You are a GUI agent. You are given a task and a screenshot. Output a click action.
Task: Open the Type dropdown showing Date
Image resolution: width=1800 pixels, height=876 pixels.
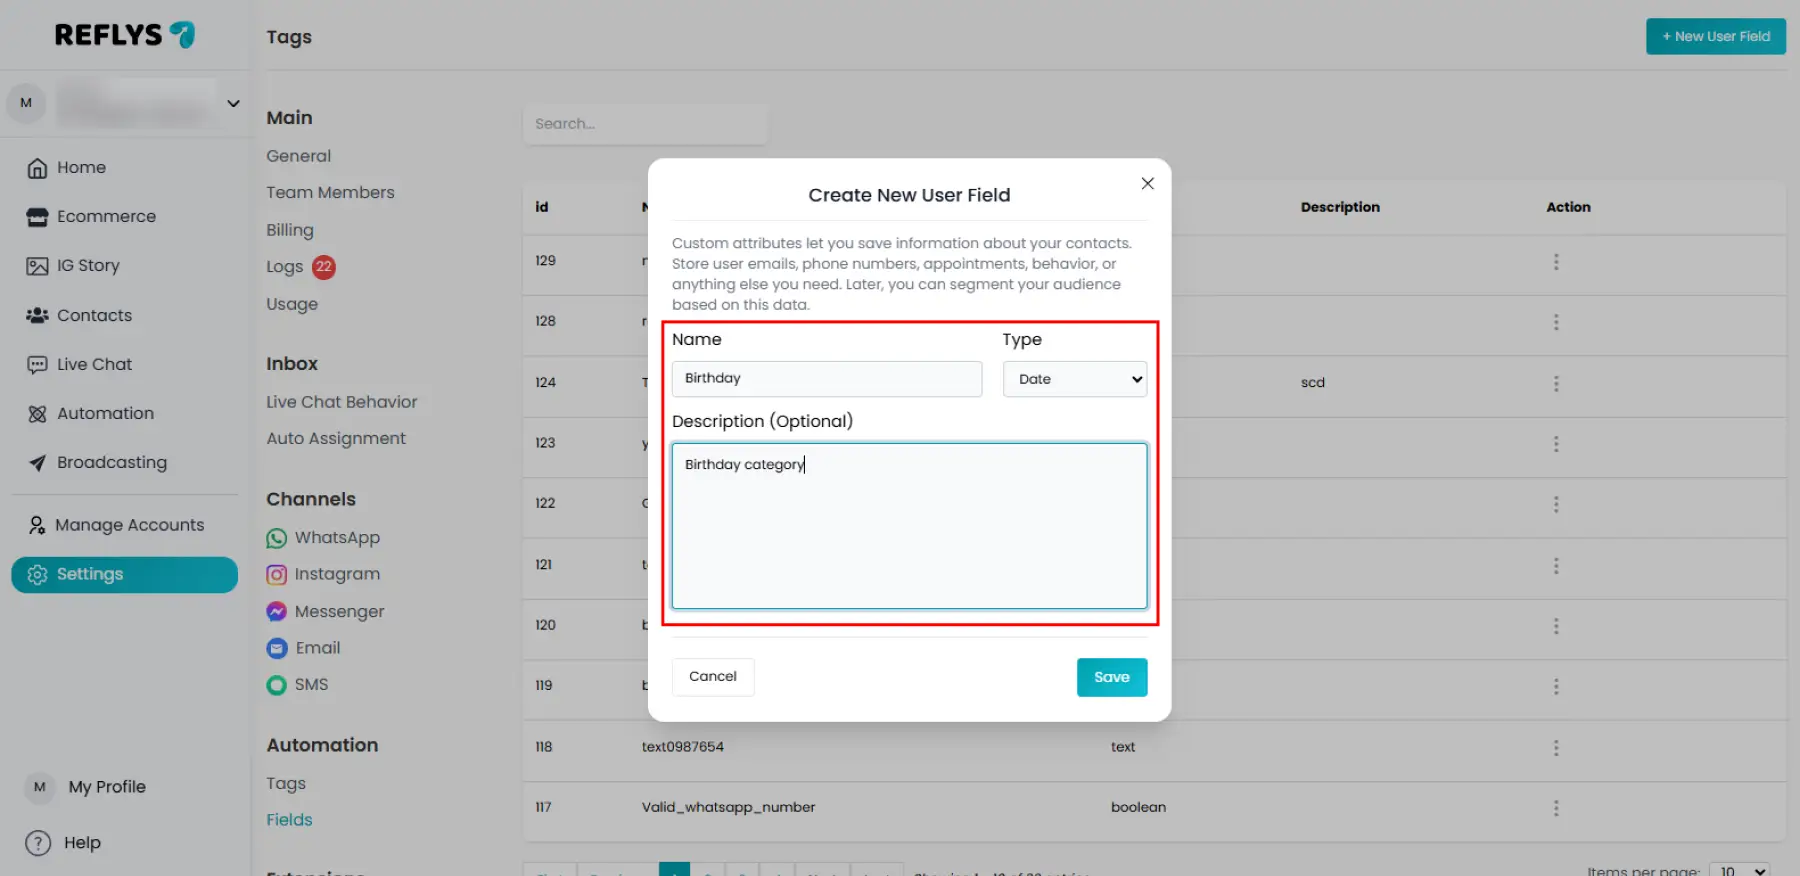pyautogui.click(x=1075, y=379)
